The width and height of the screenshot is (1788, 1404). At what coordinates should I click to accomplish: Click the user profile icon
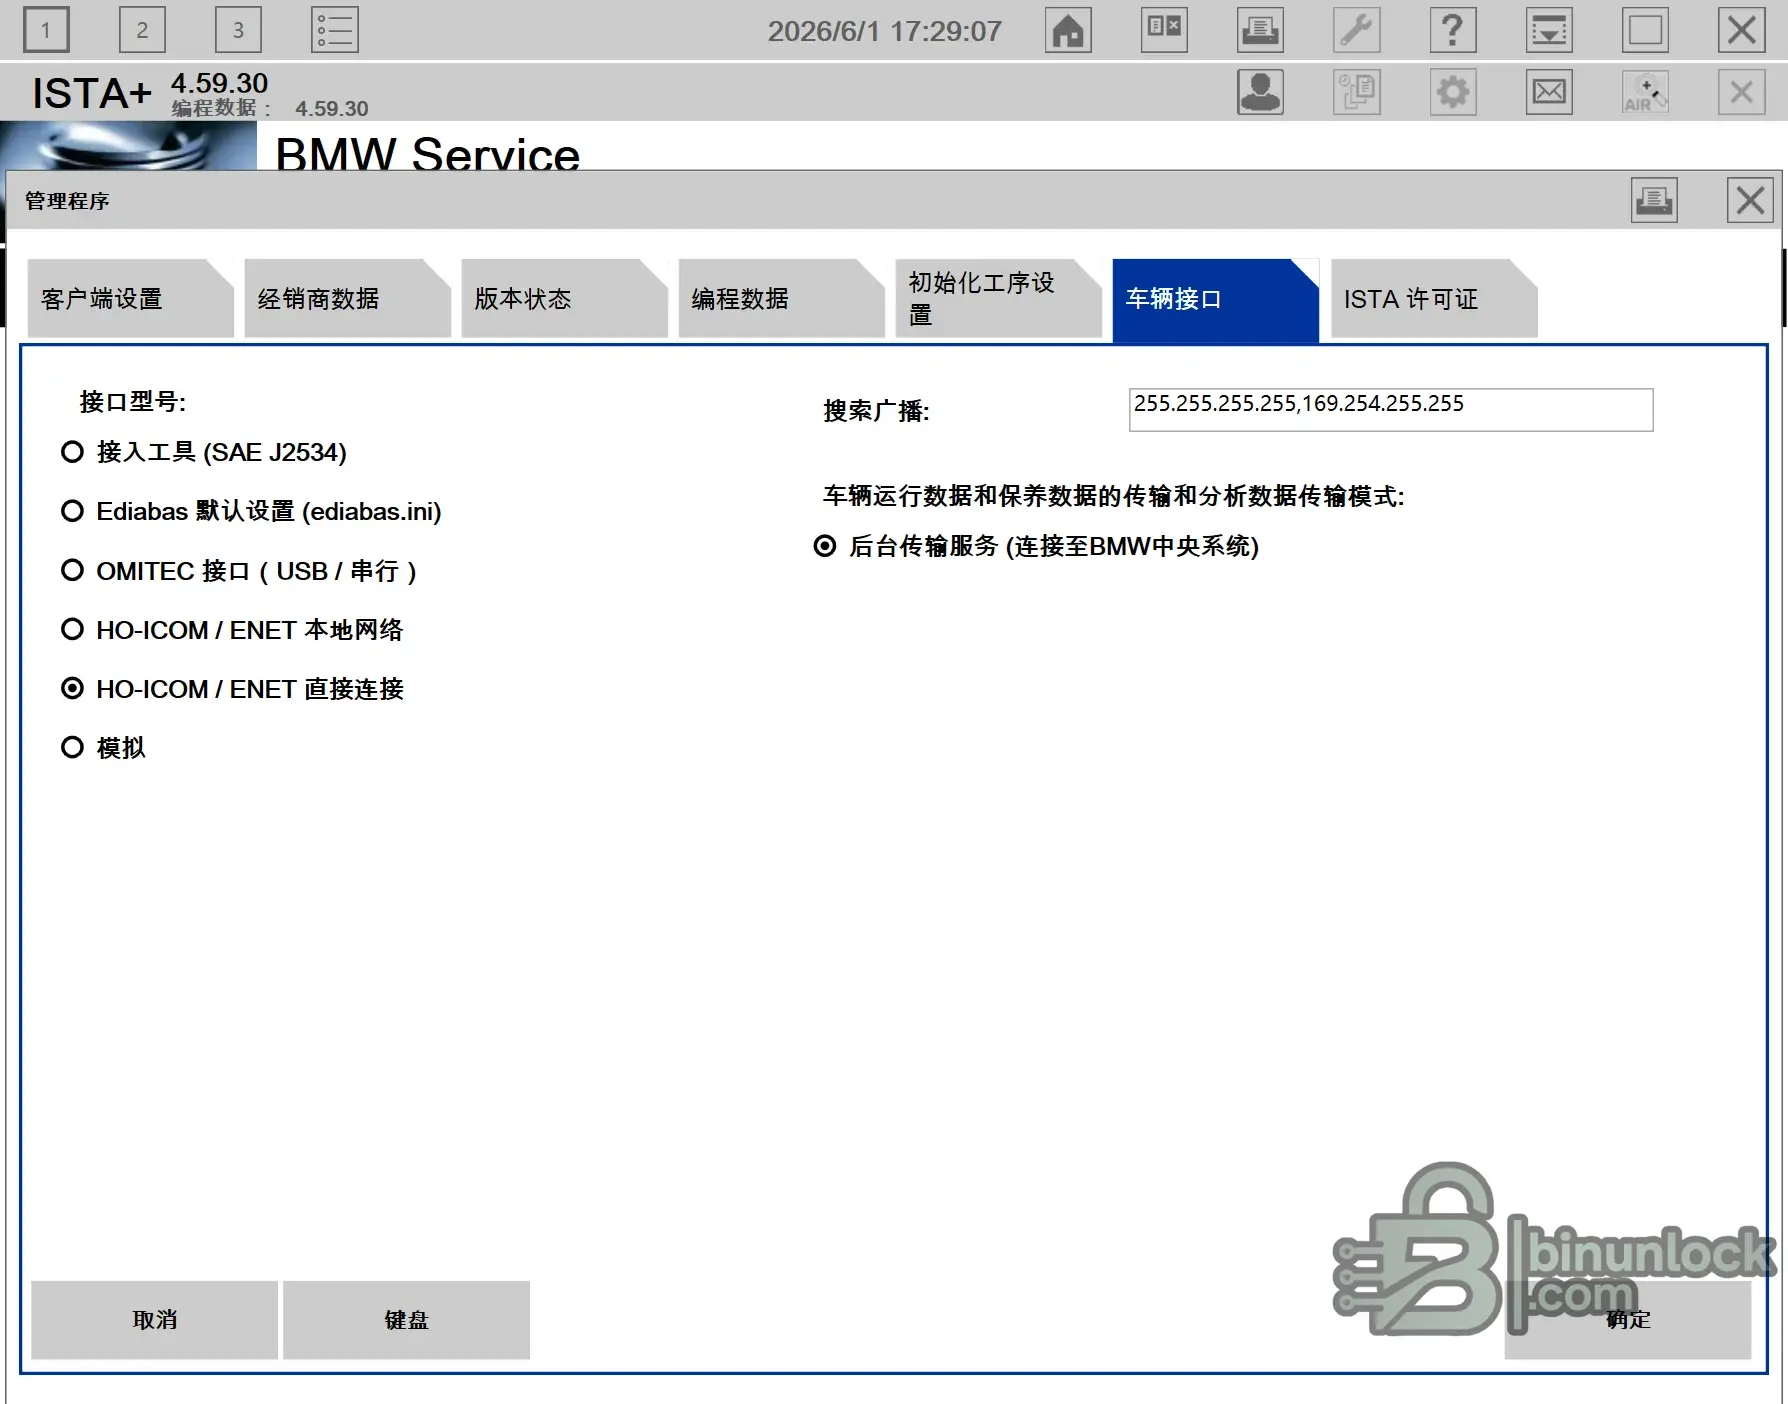pos(1260,92)
